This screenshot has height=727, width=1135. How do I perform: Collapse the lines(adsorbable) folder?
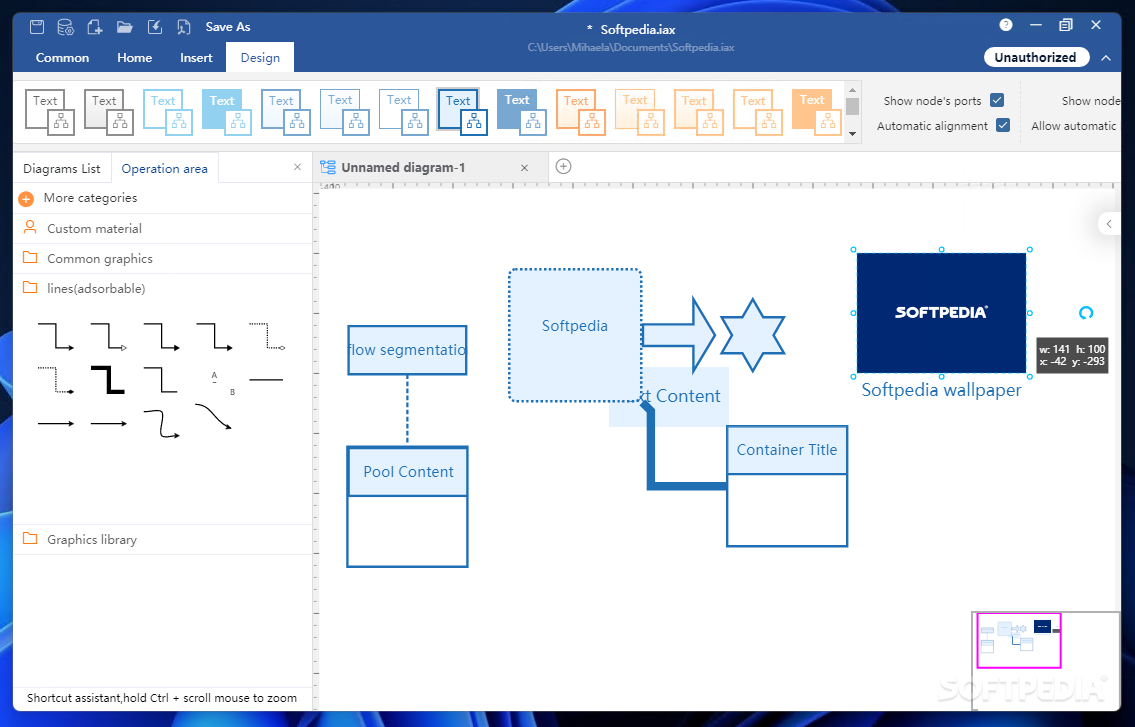click(x=163, y=288)
